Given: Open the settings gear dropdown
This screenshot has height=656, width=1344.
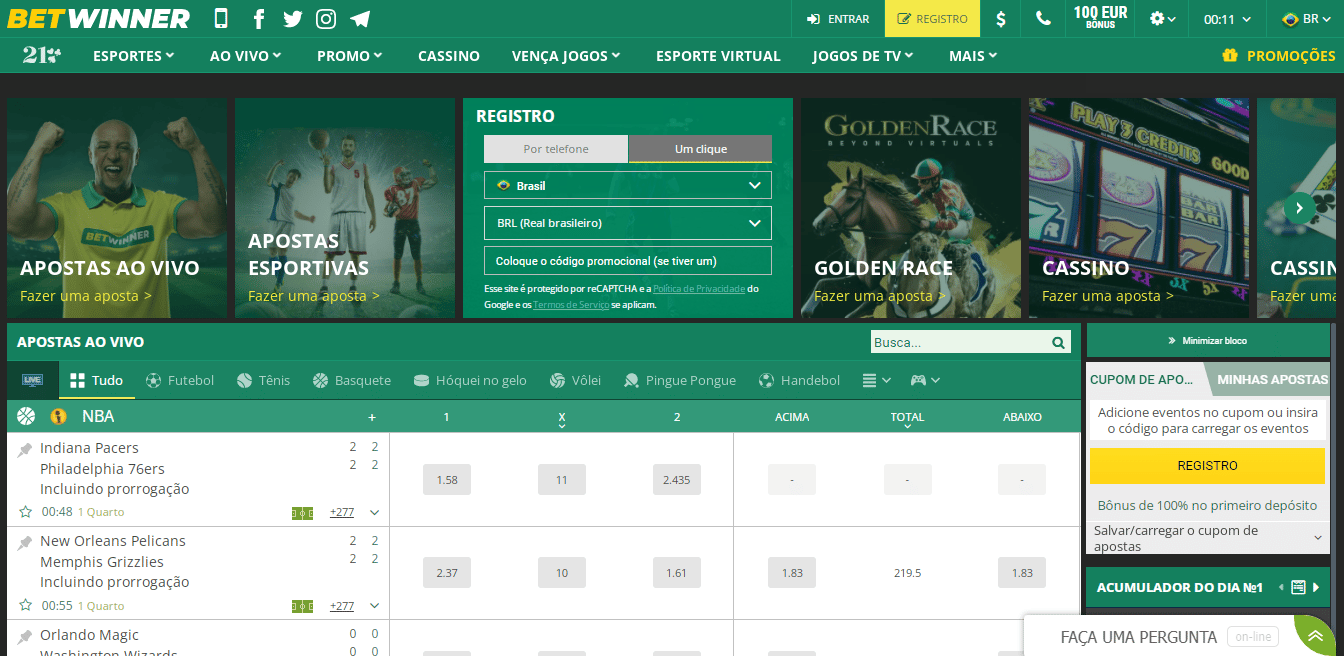Looking at the screenshot, I should (x=1163, y=18).
